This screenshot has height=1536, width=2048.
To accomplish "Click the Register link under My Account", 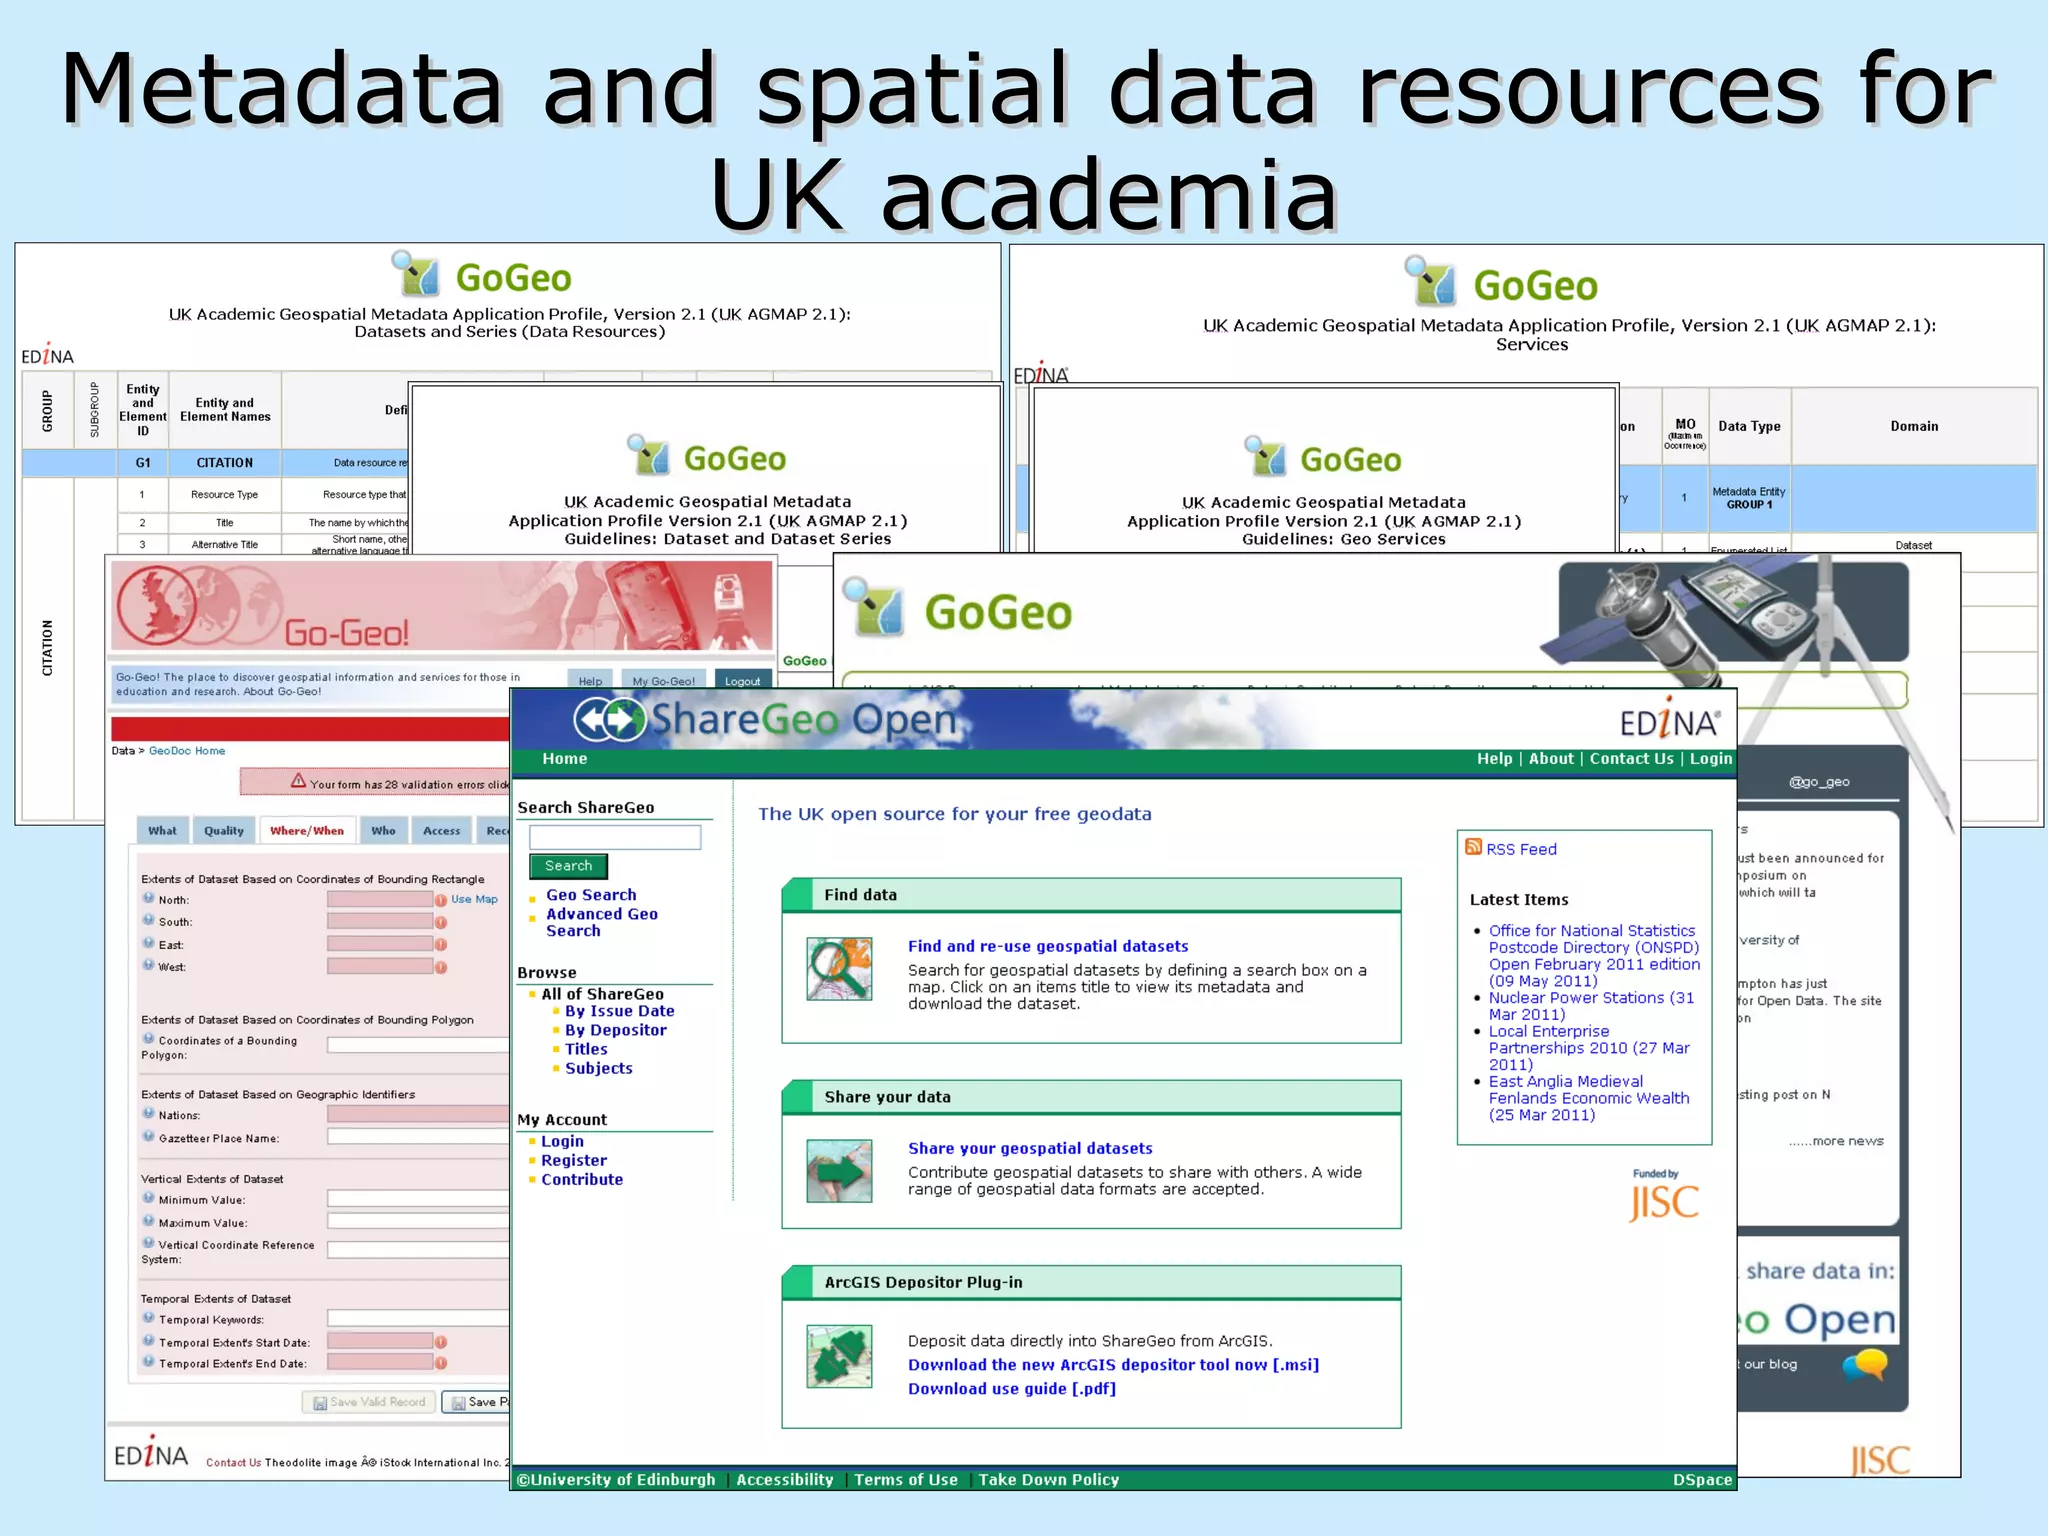I will pyautogui.click(x=574, y=1160).
